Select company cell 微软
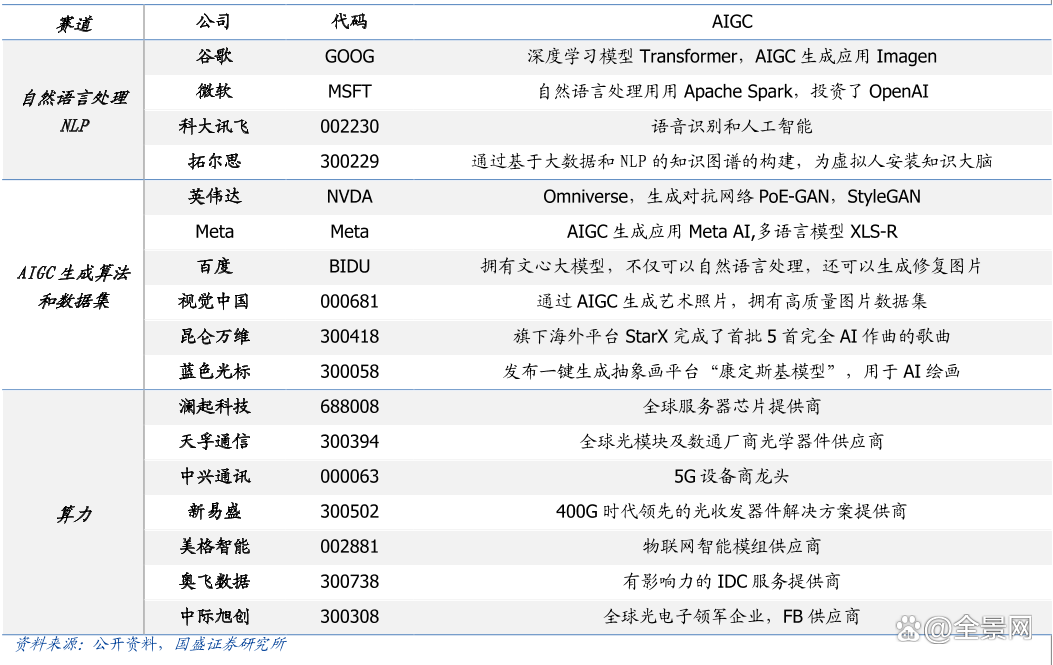The height and width of the screenshot is (665, 1053). 214,91
